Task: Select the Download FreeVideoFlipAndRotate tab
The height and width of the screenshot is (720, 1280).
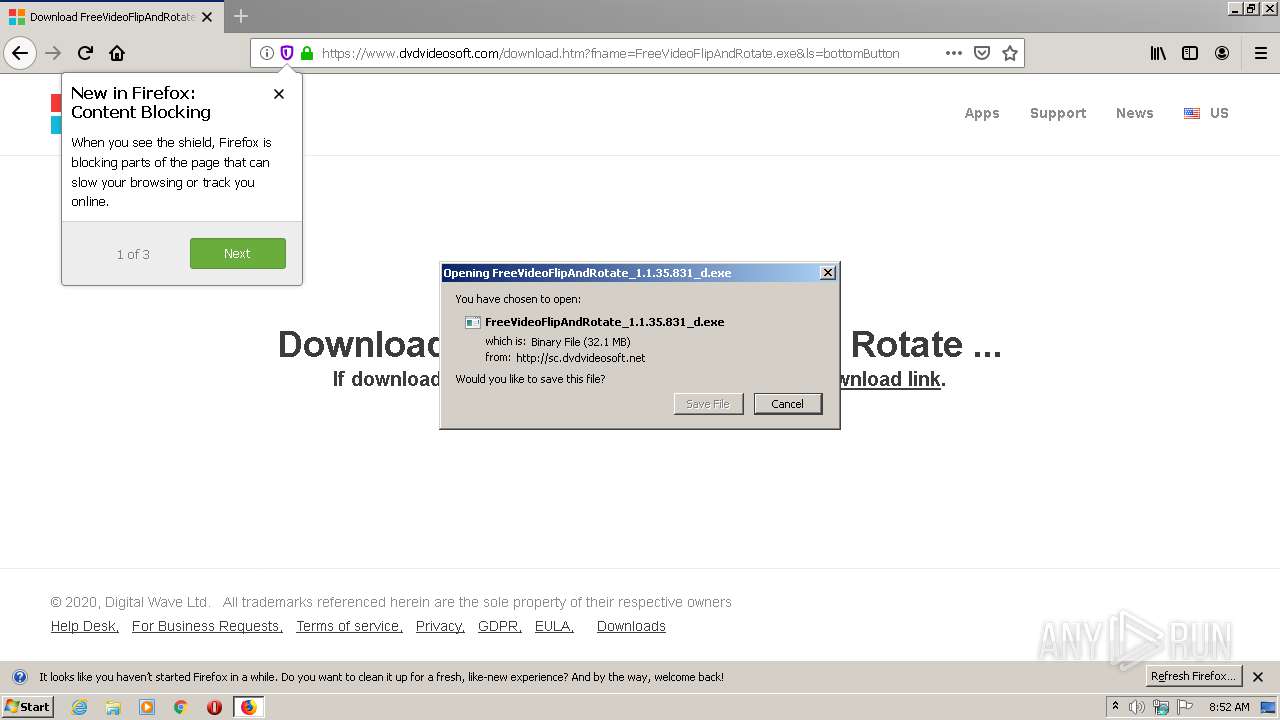Action: pos(110,17)
